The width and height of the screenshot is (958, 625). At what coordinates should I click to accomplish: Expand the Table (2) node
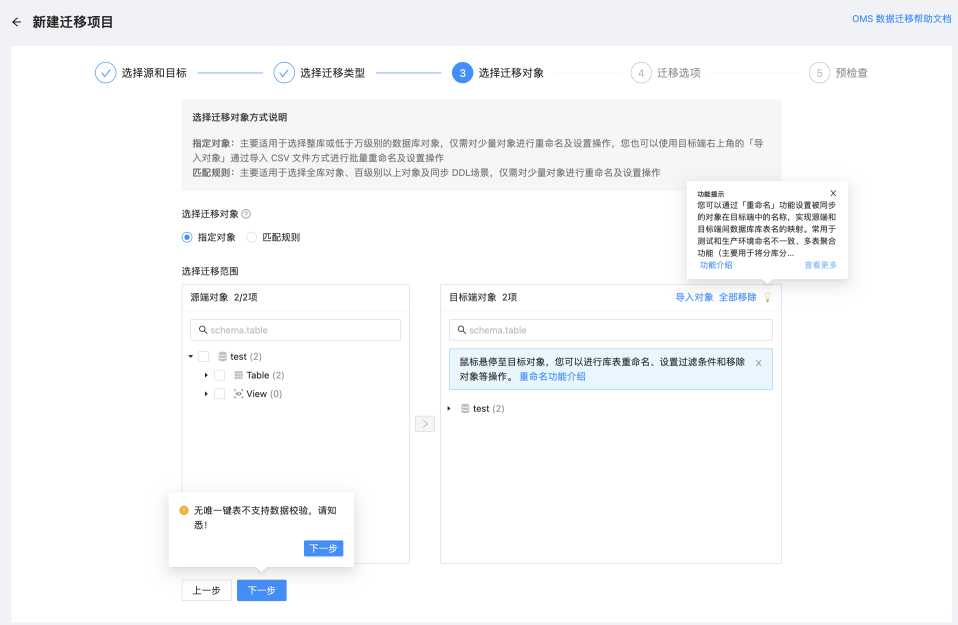coord(206,375)
